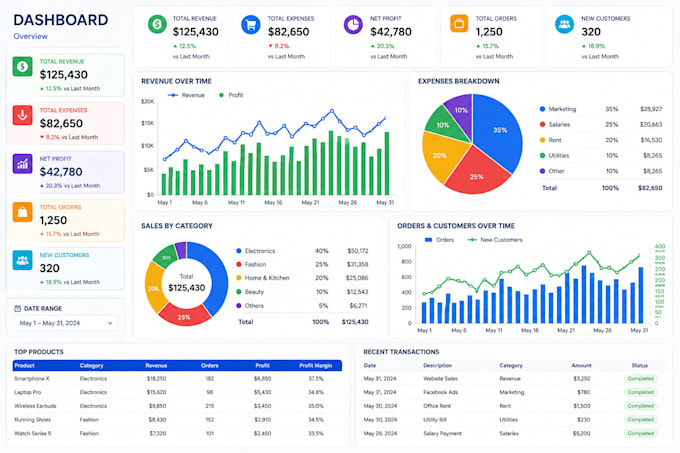Click the purple pie icon in the top Net Profit card
This screenshot has height=453, width=680.
(353, 25)
